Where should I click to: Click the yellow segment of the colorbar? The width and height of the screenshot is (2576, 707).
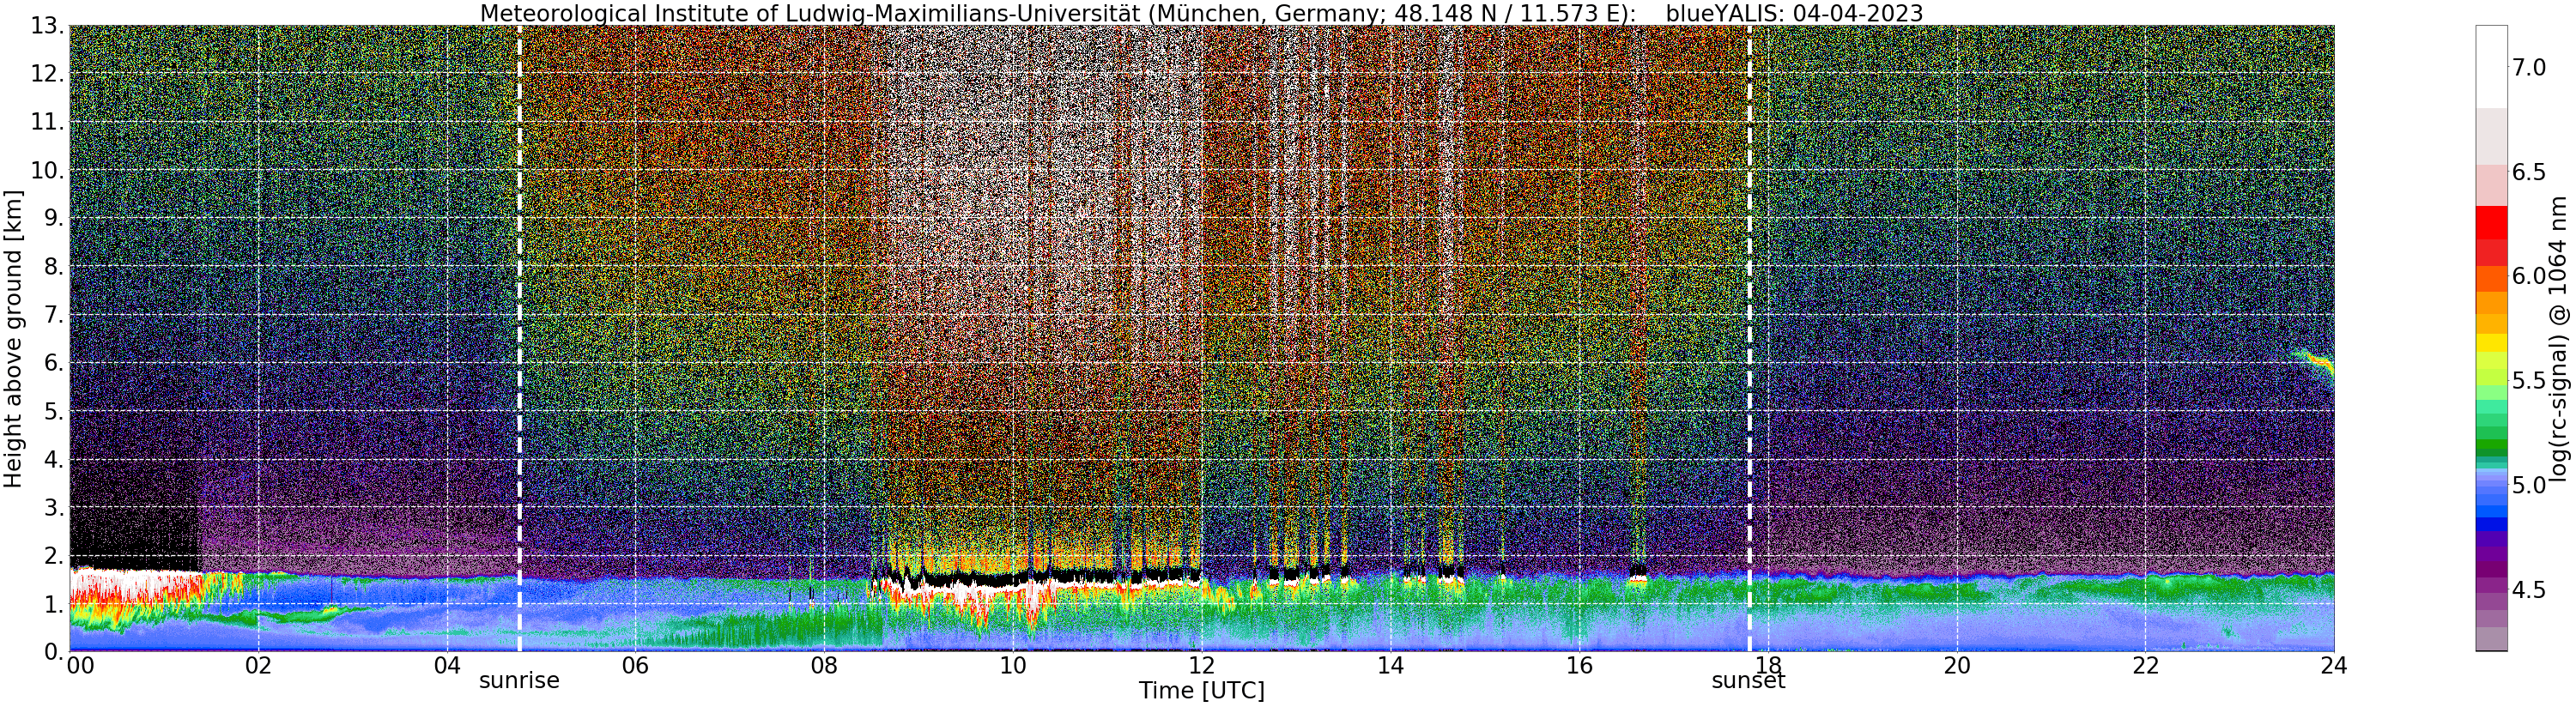(2491, 342)
